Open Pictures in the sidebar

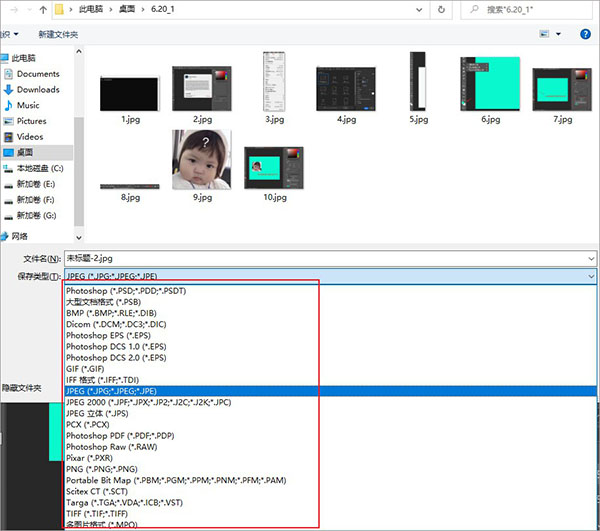31,121
